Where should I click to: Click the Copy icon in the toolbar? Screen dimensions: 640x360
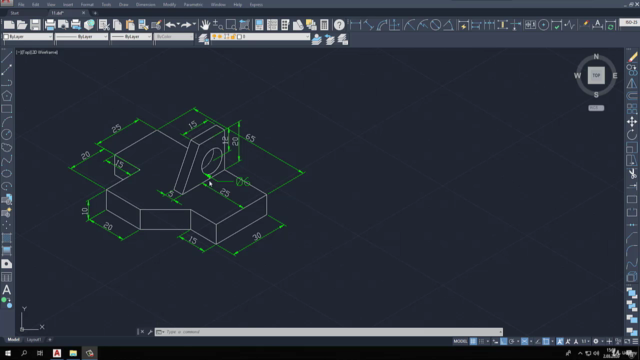coord(117,25)
